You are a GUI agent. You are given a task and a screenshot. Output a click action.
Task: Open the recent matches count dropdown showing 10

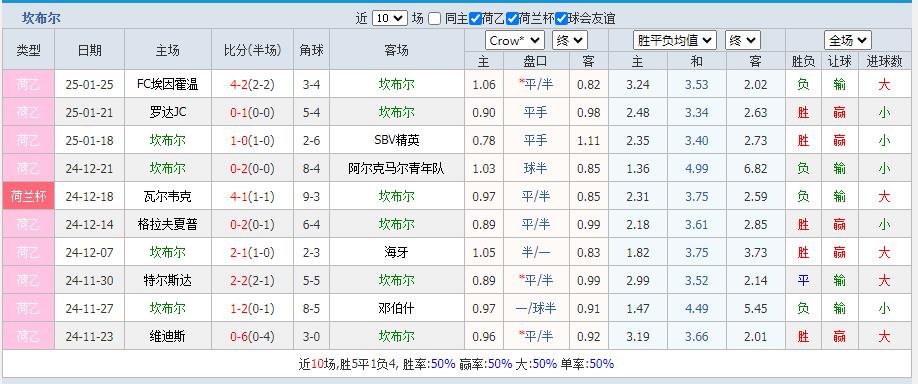point(389,18)
